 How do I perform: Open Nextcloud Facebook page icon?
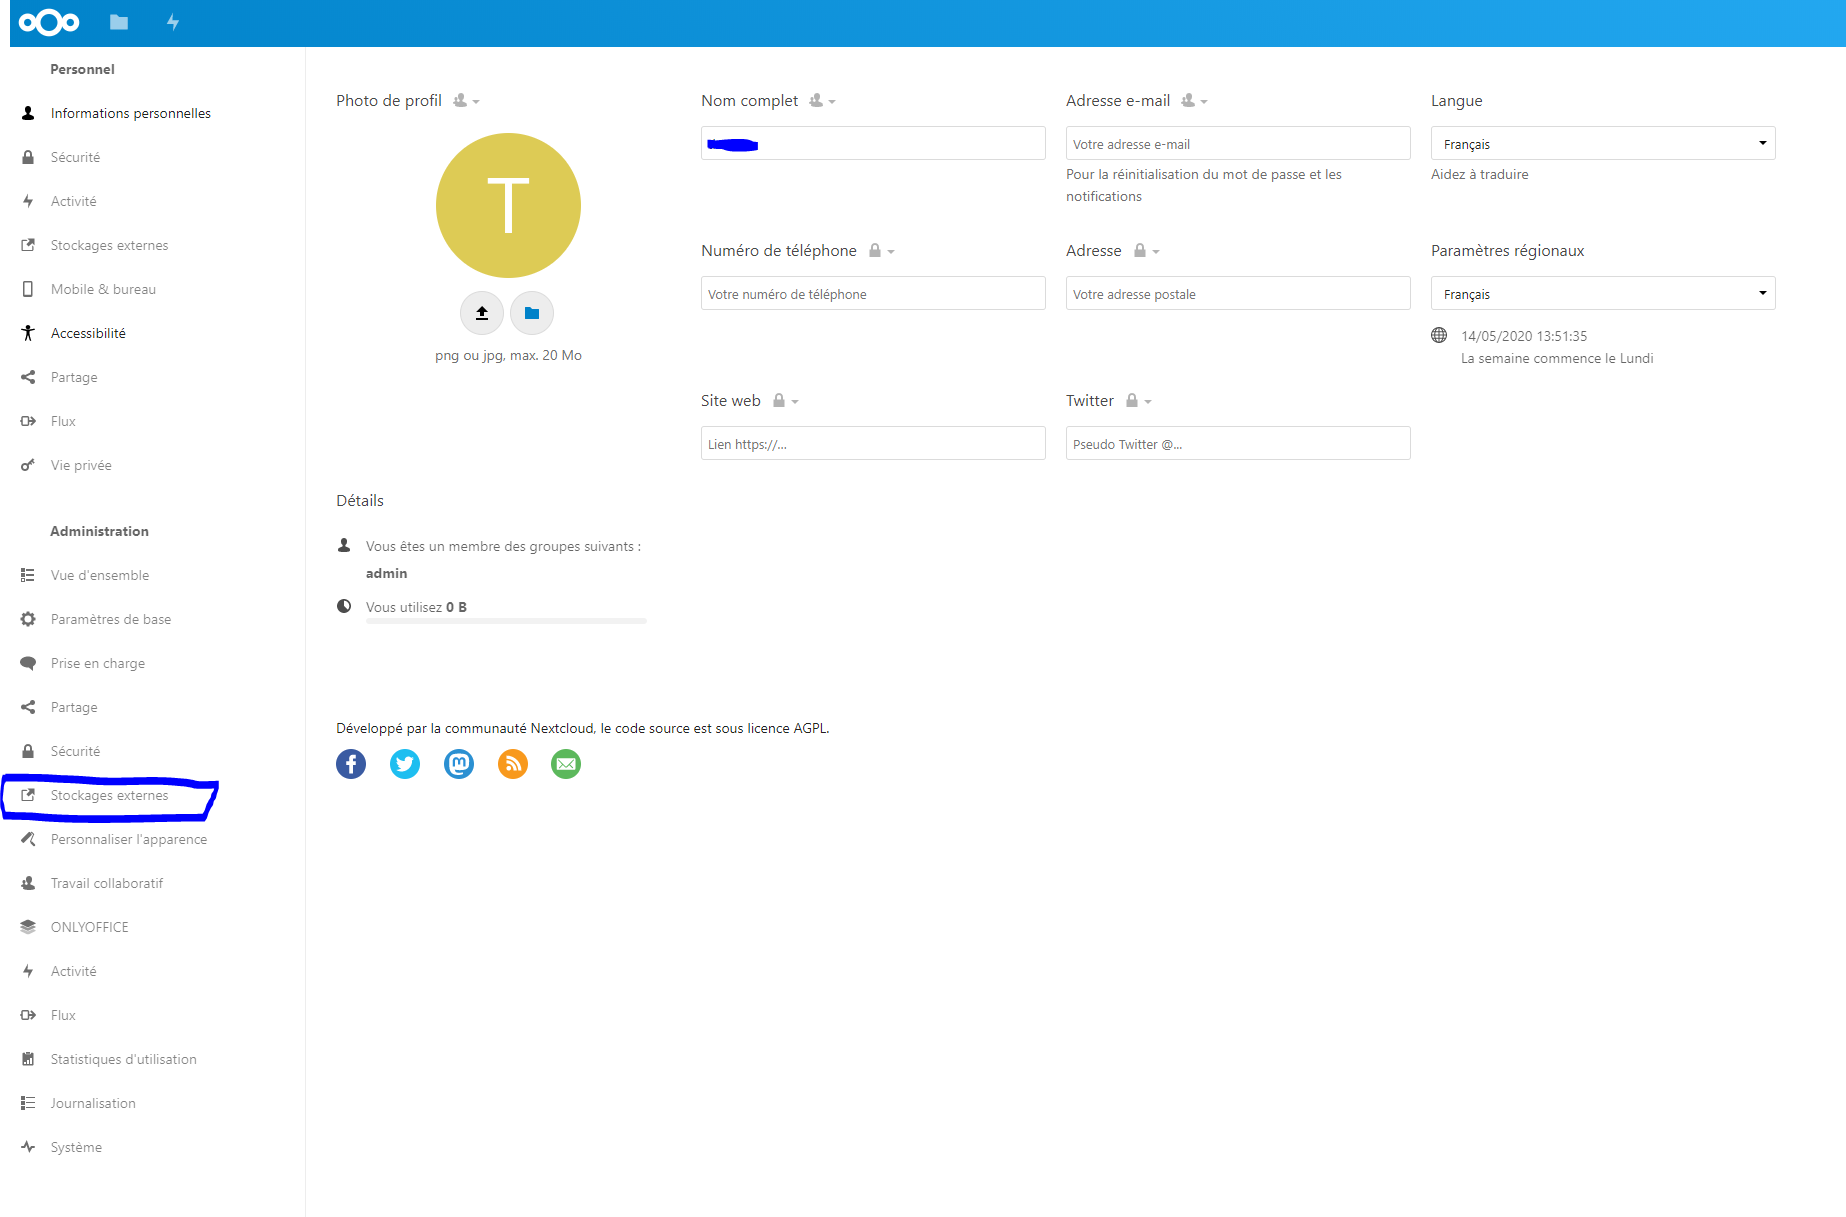pos(351,764)
